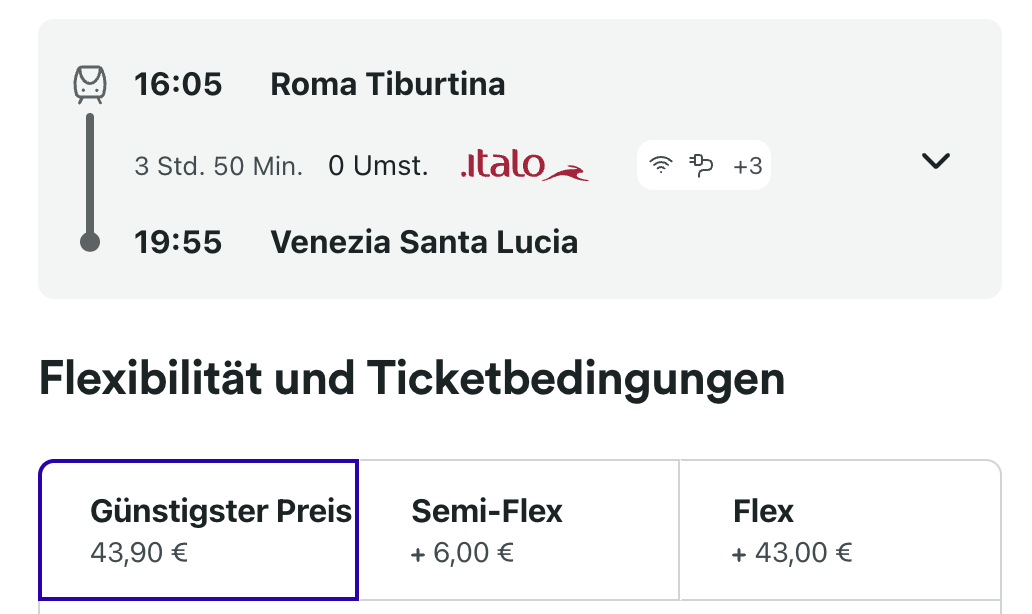1032x614 pixels.
Task: Click the Venezia Santa Lucia arrival station
Action: pyautogui.click(x=424, y=242)
